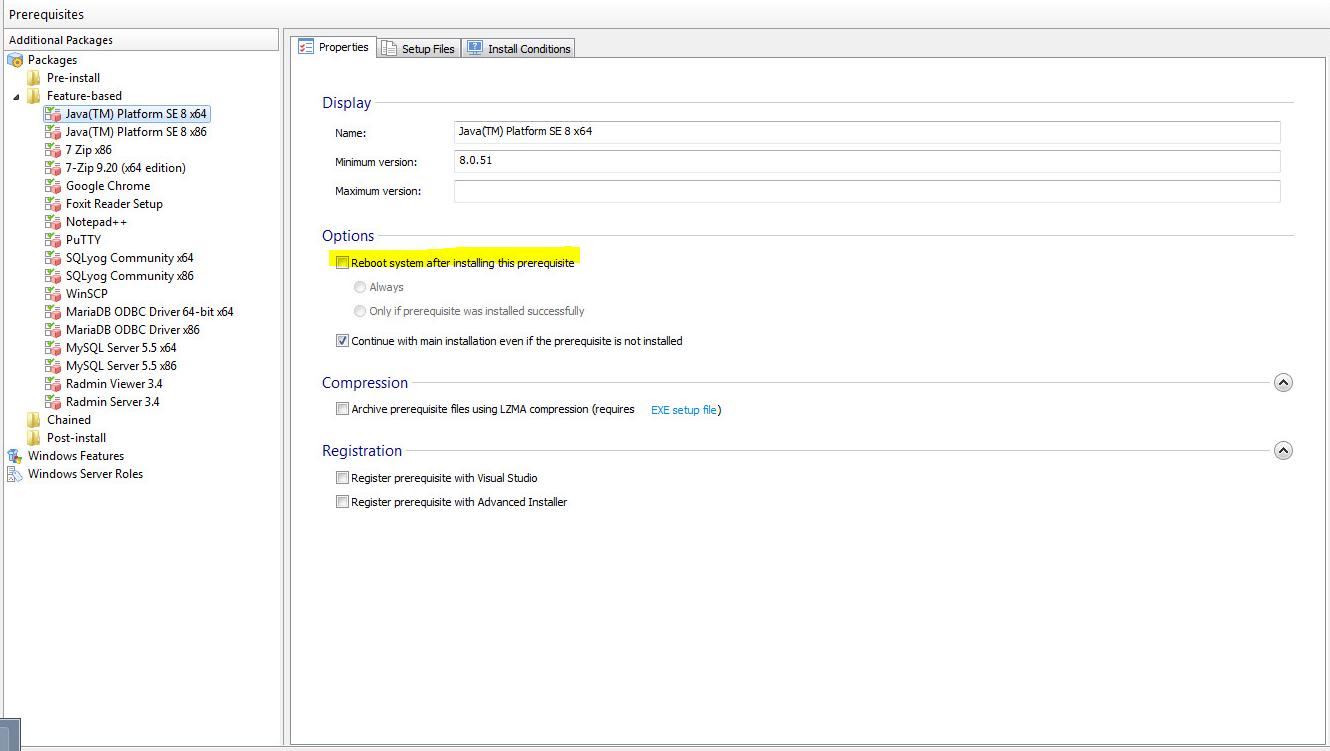Open the Install Conditions tab

[519, 49]
